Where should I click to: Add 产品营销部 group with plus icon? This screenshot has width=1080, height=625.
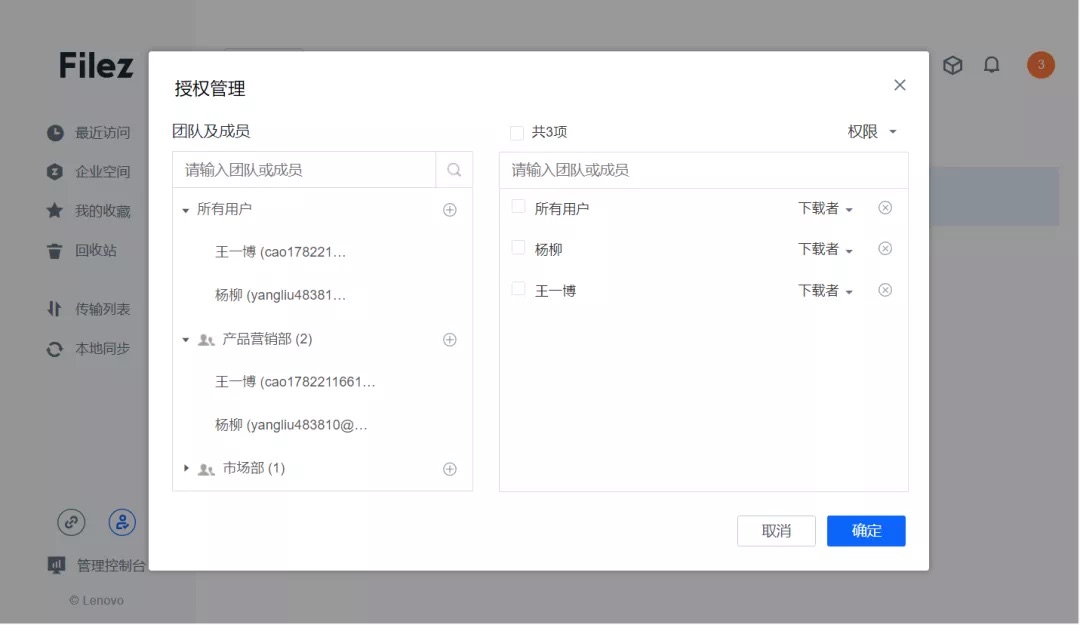pos(450,340)
